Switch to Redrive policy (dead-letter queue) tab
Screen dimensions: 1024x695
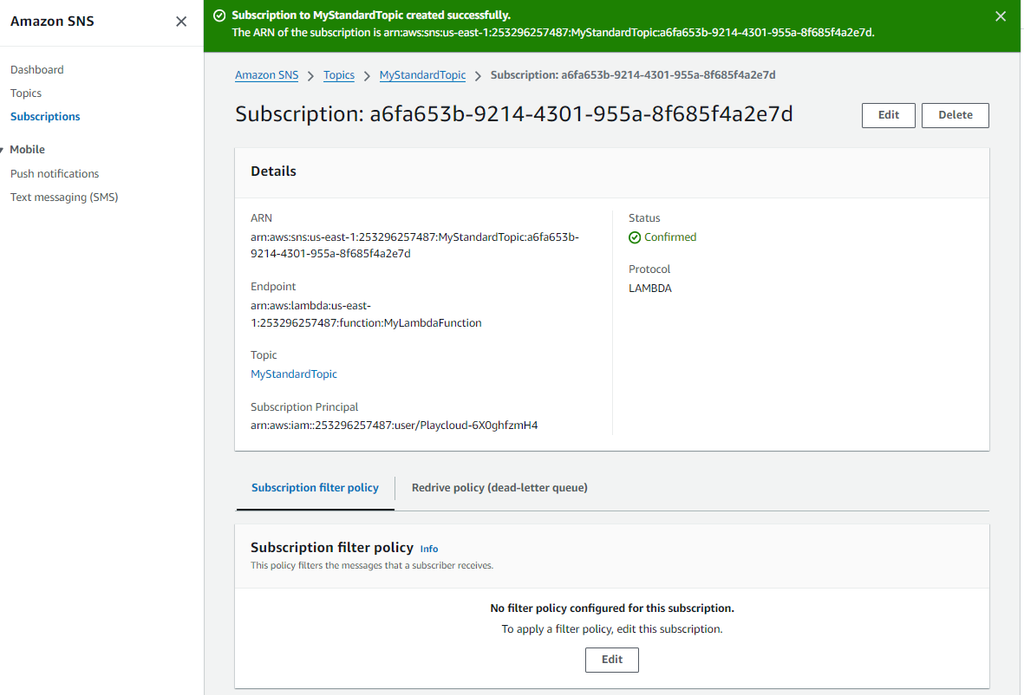point(499,488)
